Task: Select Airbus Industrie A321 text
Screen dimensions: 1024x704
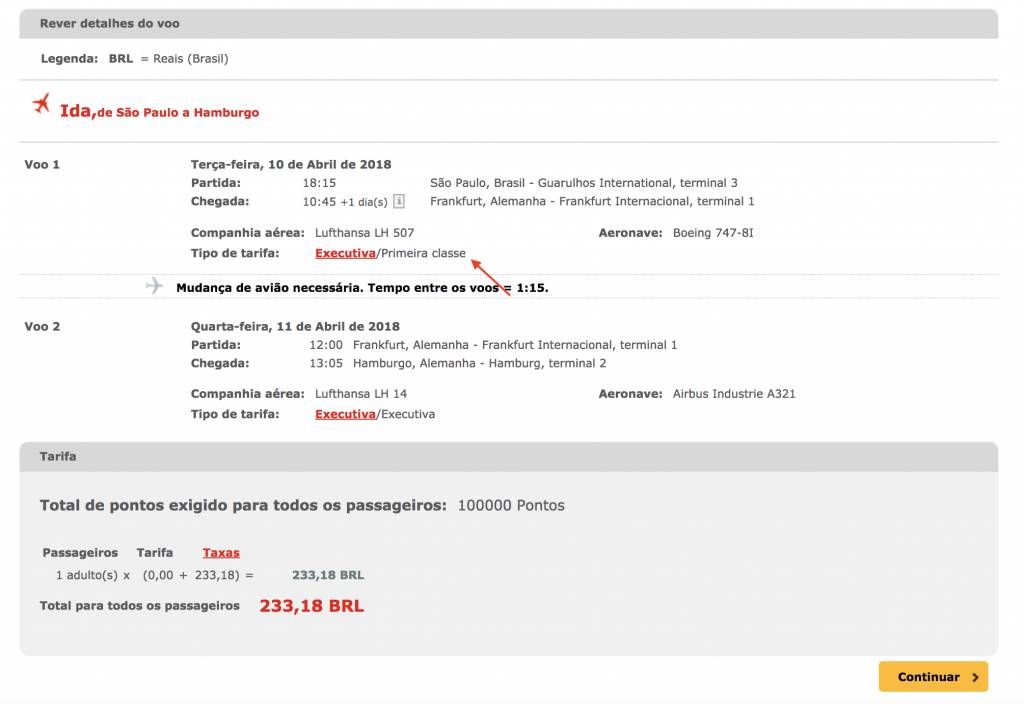Action: click(734, 394)
